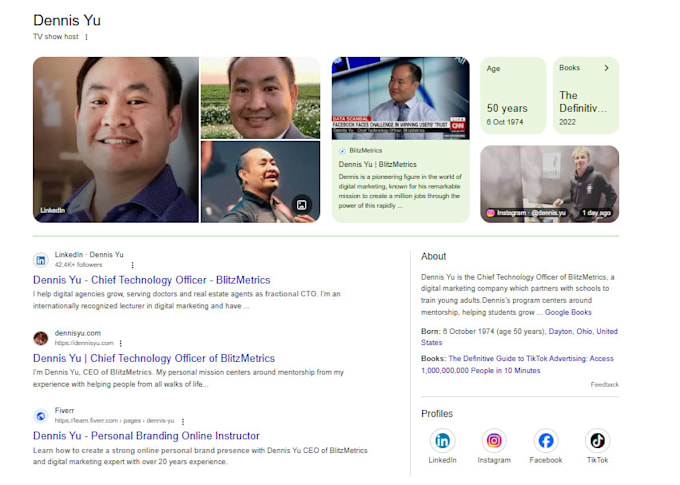Click the Feedback link under About
Screen dimensions: 680x485
tap(605, 385)
